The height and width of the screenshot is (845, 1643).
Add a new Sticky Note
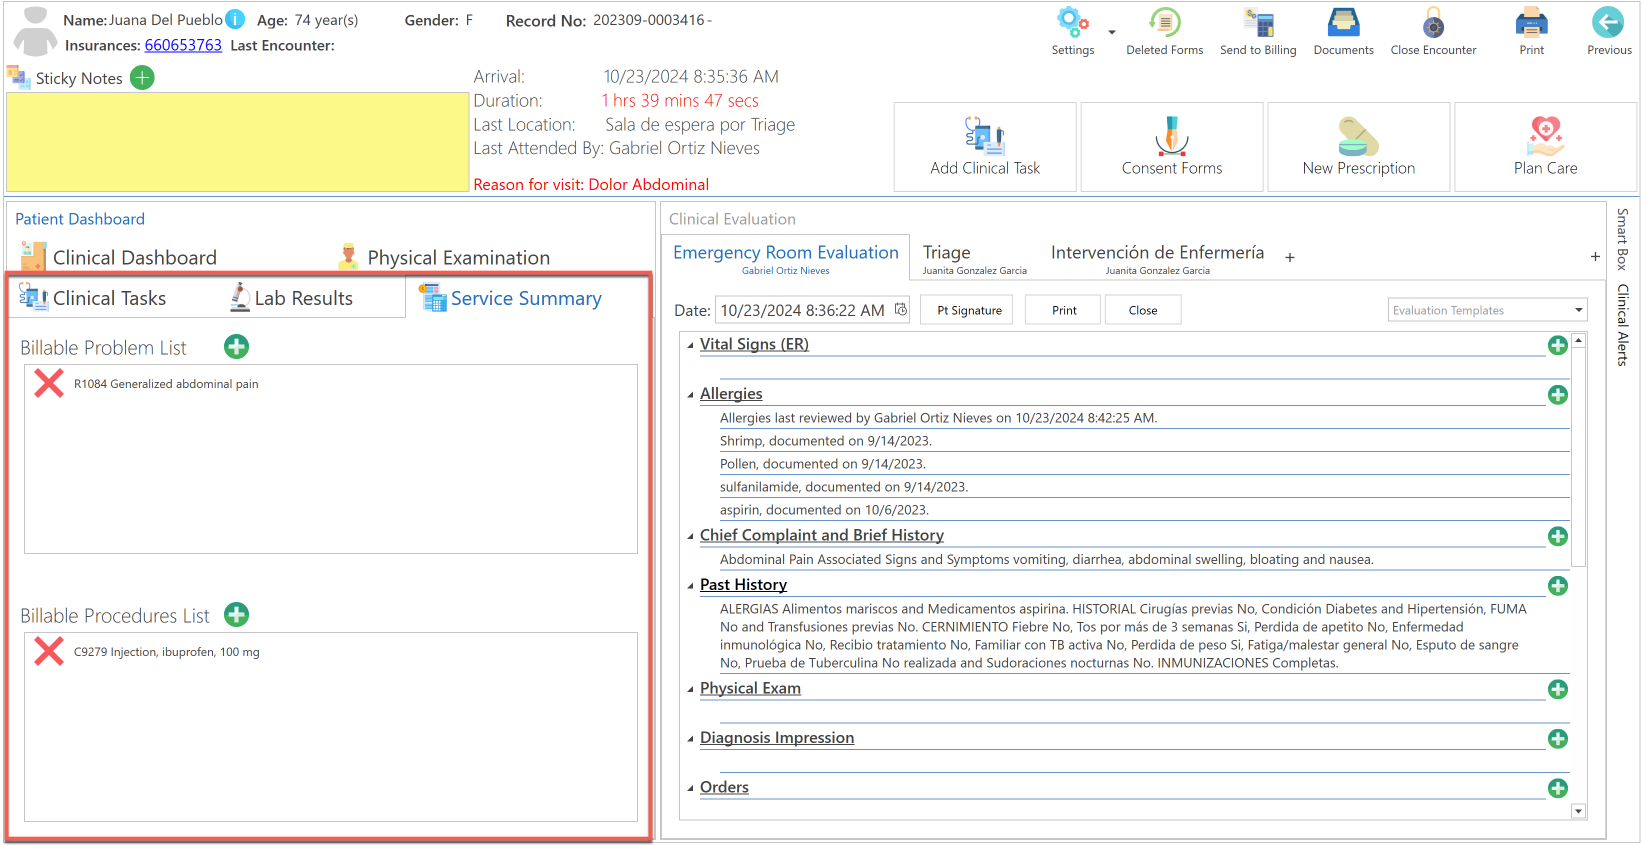[x=143, y=77]
